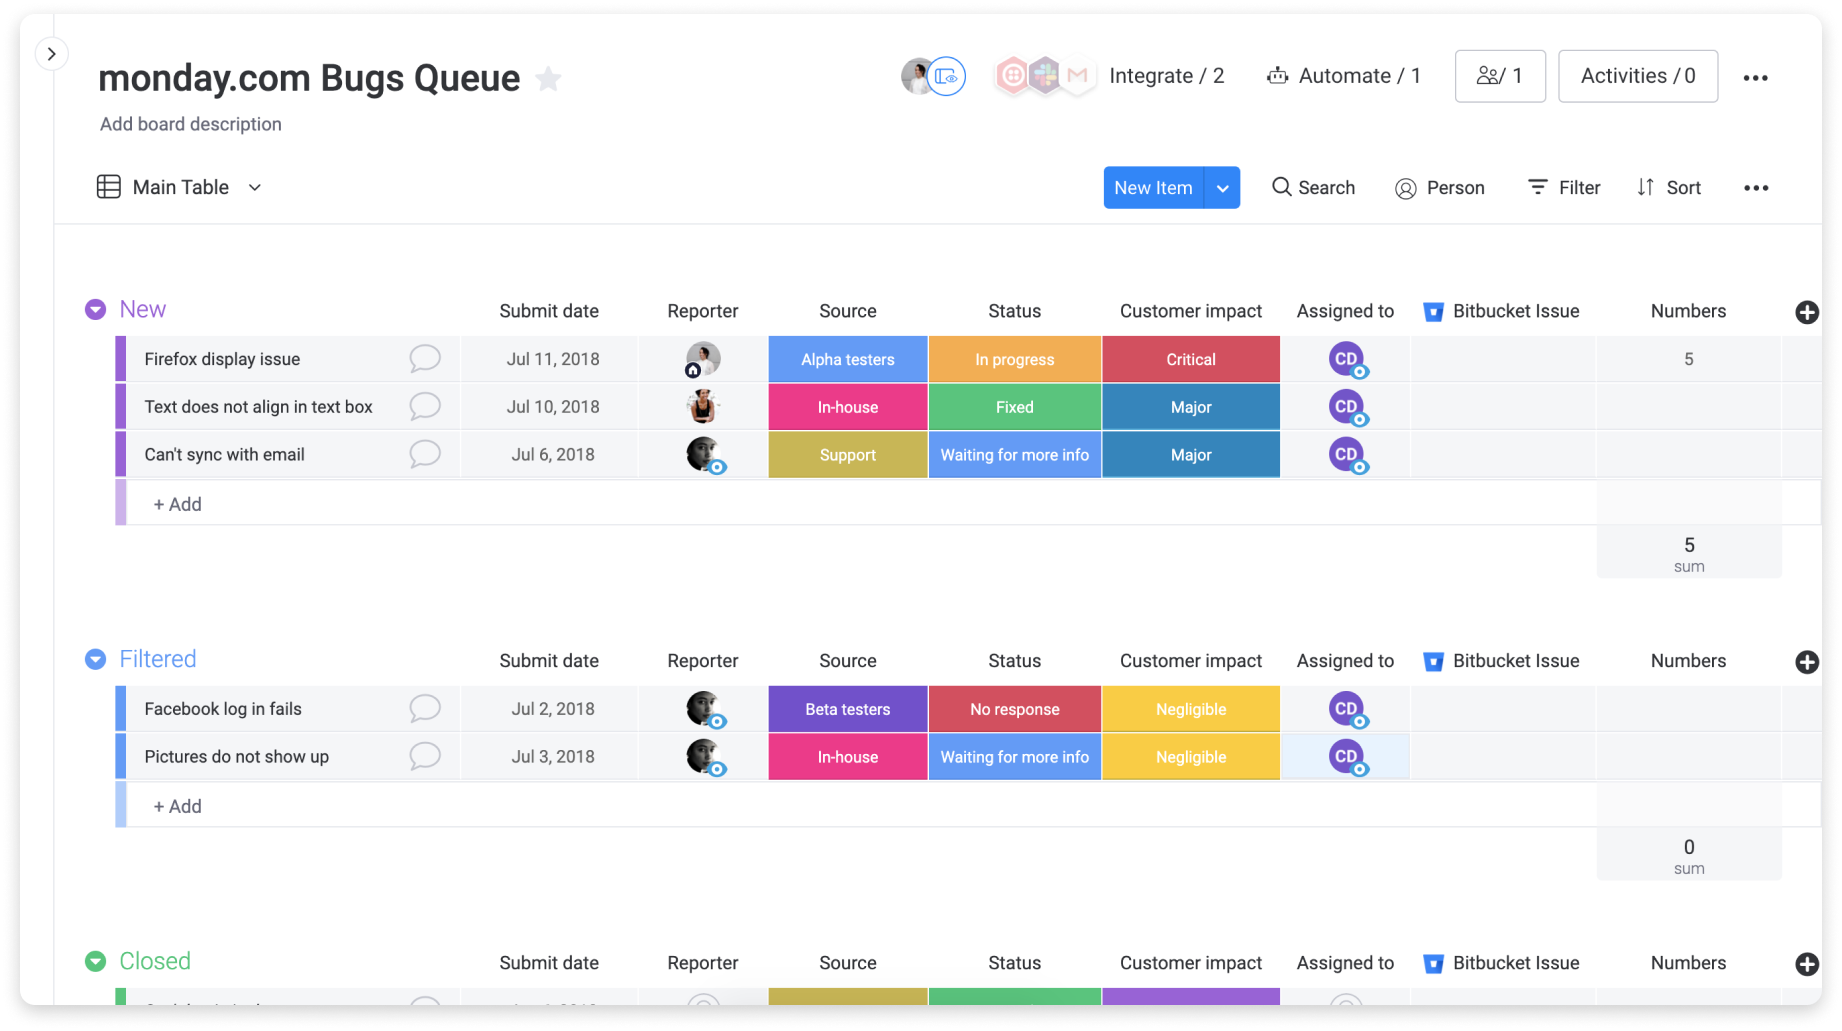Click the reporter avatar for Firefox display issue
Screen dimensions: 1842x1031
point(703,359)
